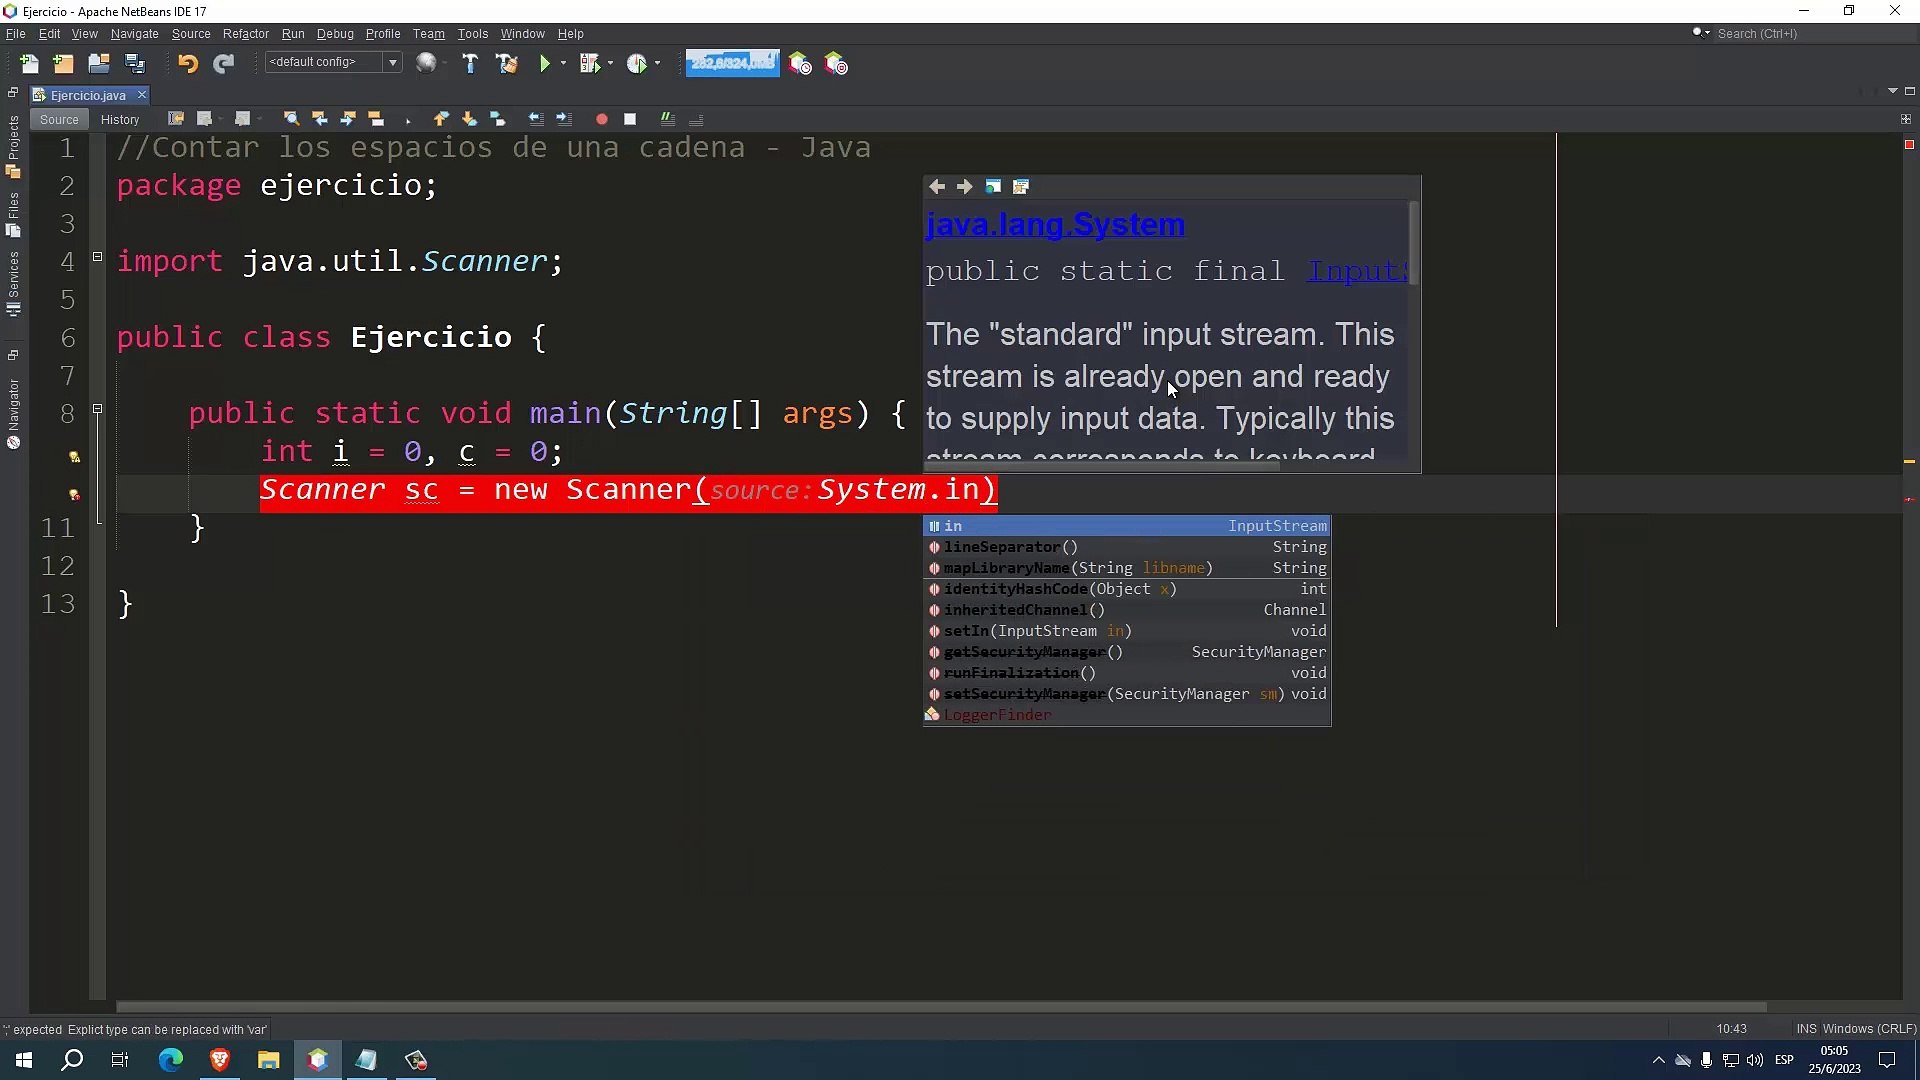The image size is (1920, 1080).
Task: Expand the Run Project dropdown arrow
Action: coord(563,64)
